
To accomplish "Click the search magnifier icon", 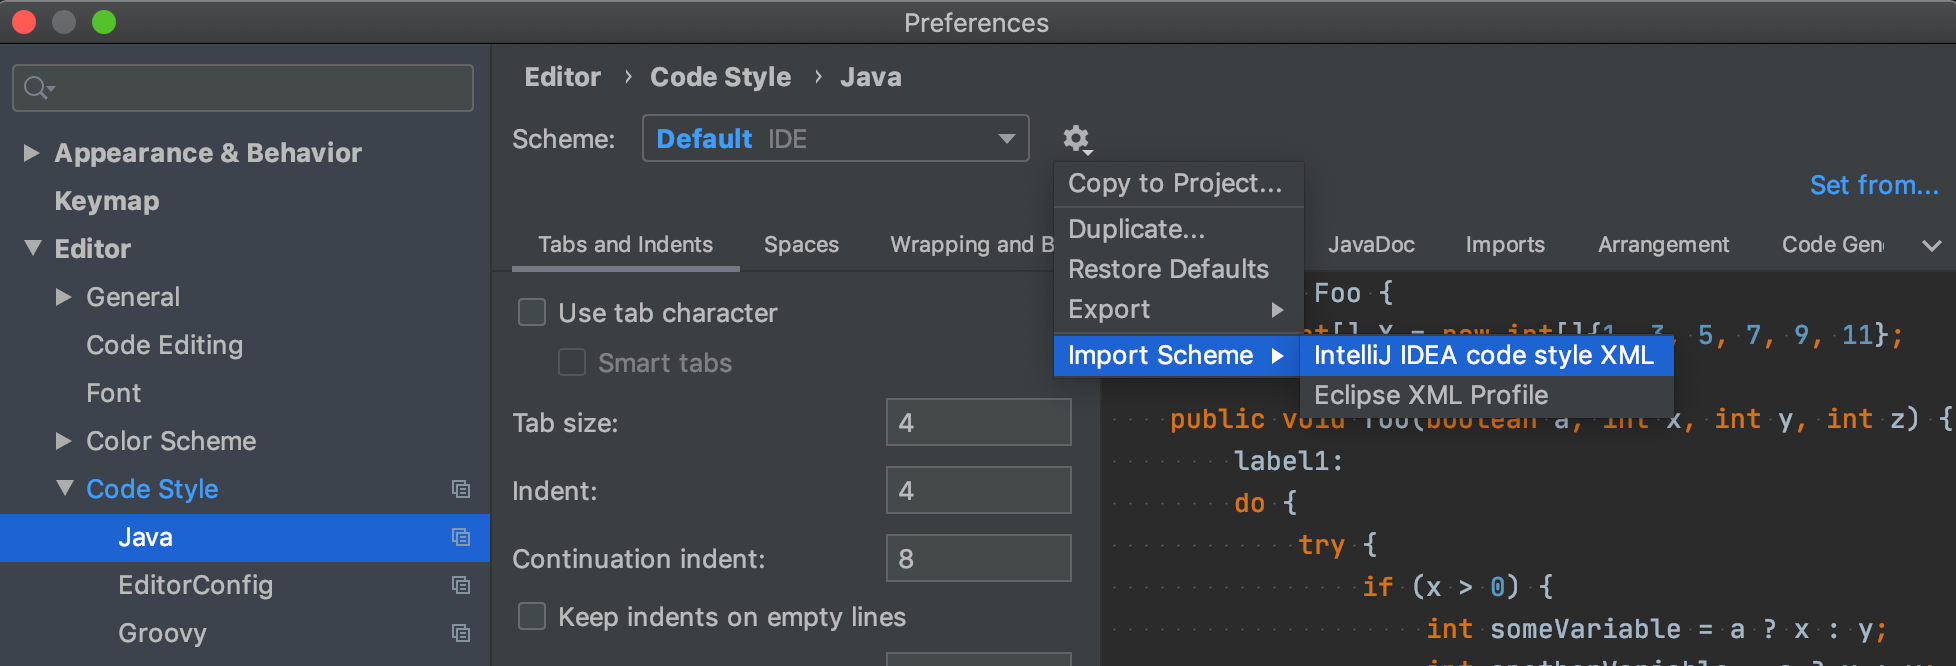I will pyautogui.click(x=37, y=88).
